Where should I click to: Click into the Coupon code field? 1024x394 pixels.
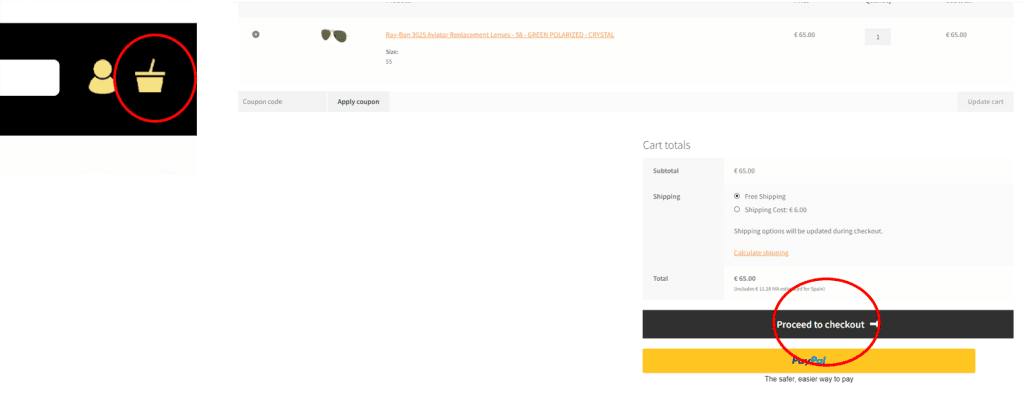coord(282,102)
